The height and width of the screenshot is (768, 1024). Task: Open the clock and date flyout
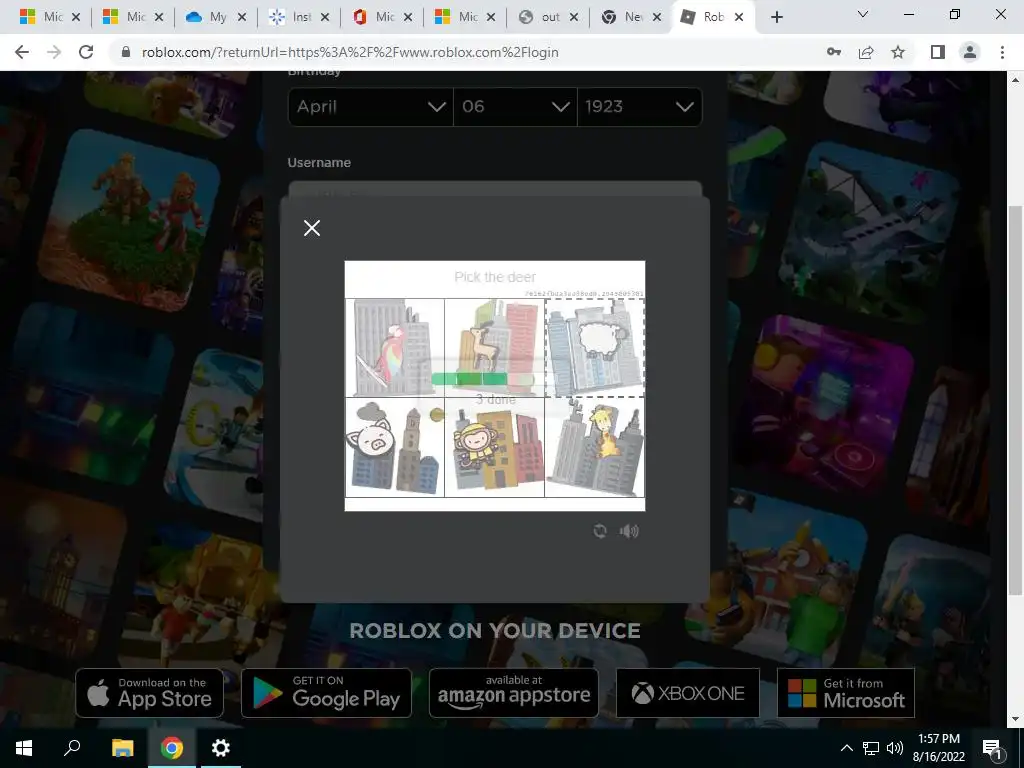click(x=938, y=748)
